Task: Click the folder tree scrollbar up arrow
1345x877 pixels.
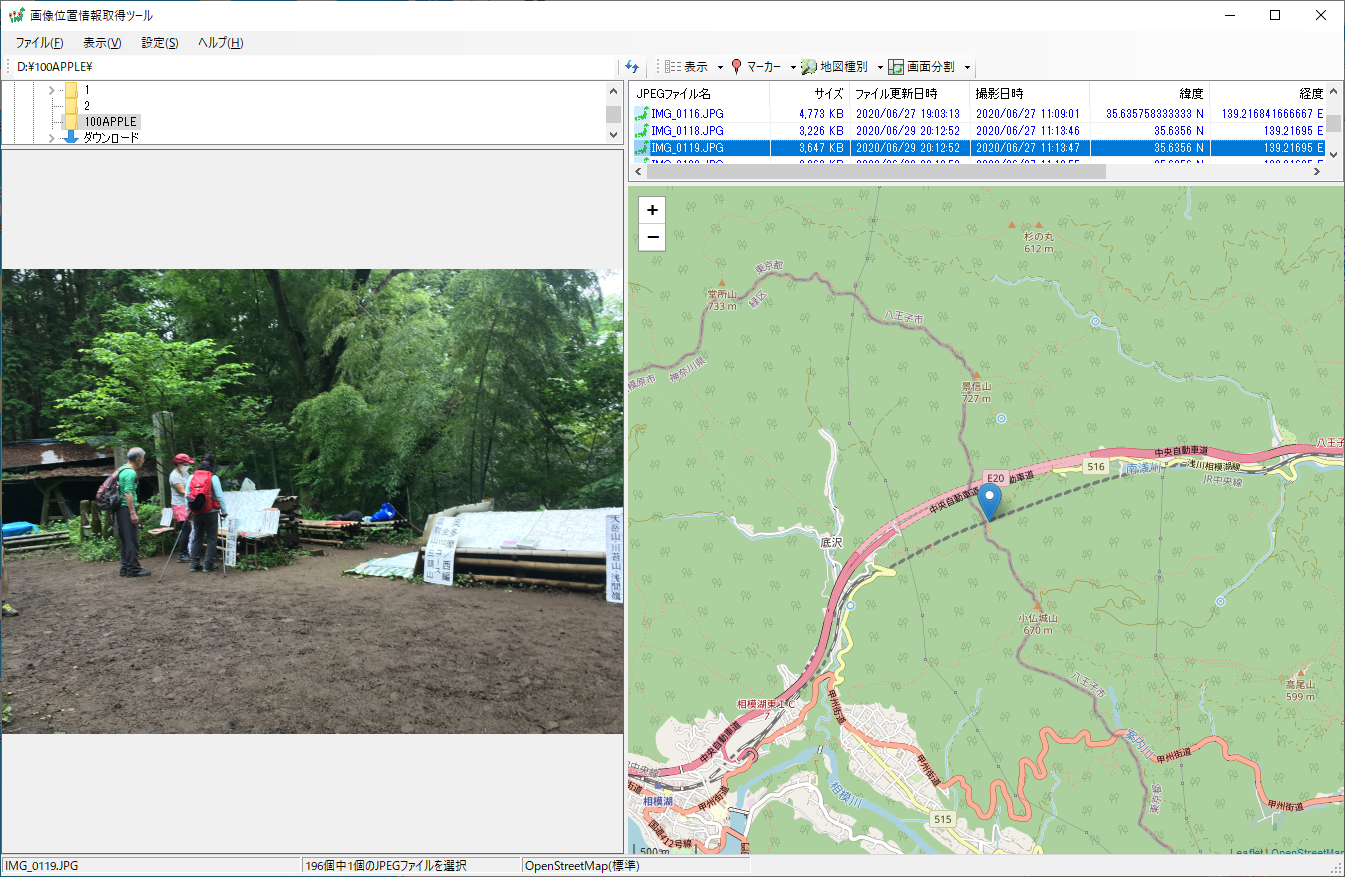Action: 613,90
